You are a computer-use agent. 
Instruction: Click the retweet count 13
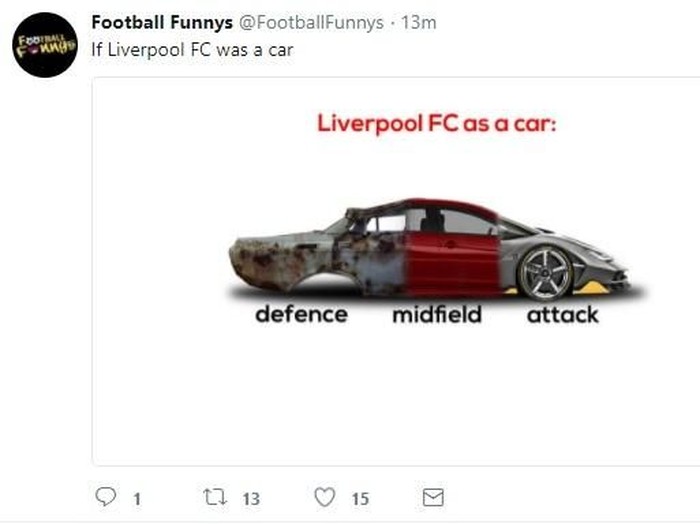251,499
